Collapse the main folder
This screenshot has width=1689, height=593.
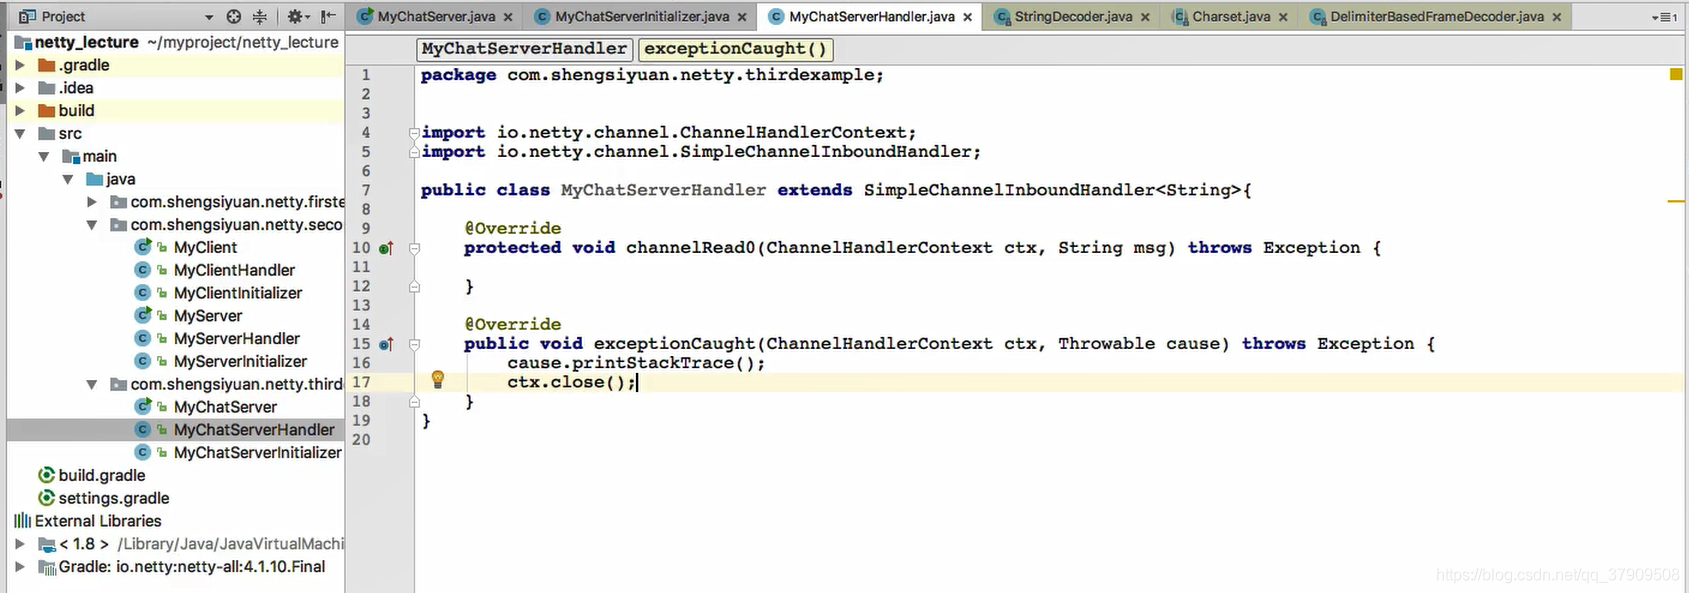(x=43, y=156)
